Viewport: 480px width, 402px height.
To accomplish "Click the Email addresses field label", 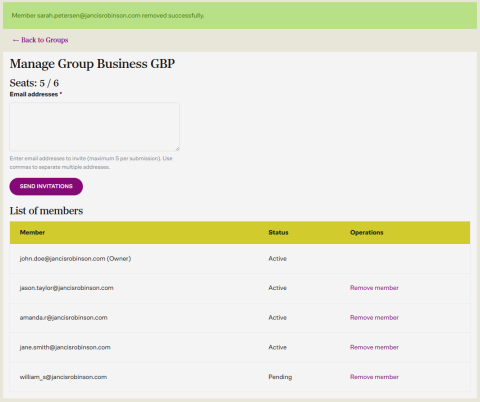I will (36, 94).
